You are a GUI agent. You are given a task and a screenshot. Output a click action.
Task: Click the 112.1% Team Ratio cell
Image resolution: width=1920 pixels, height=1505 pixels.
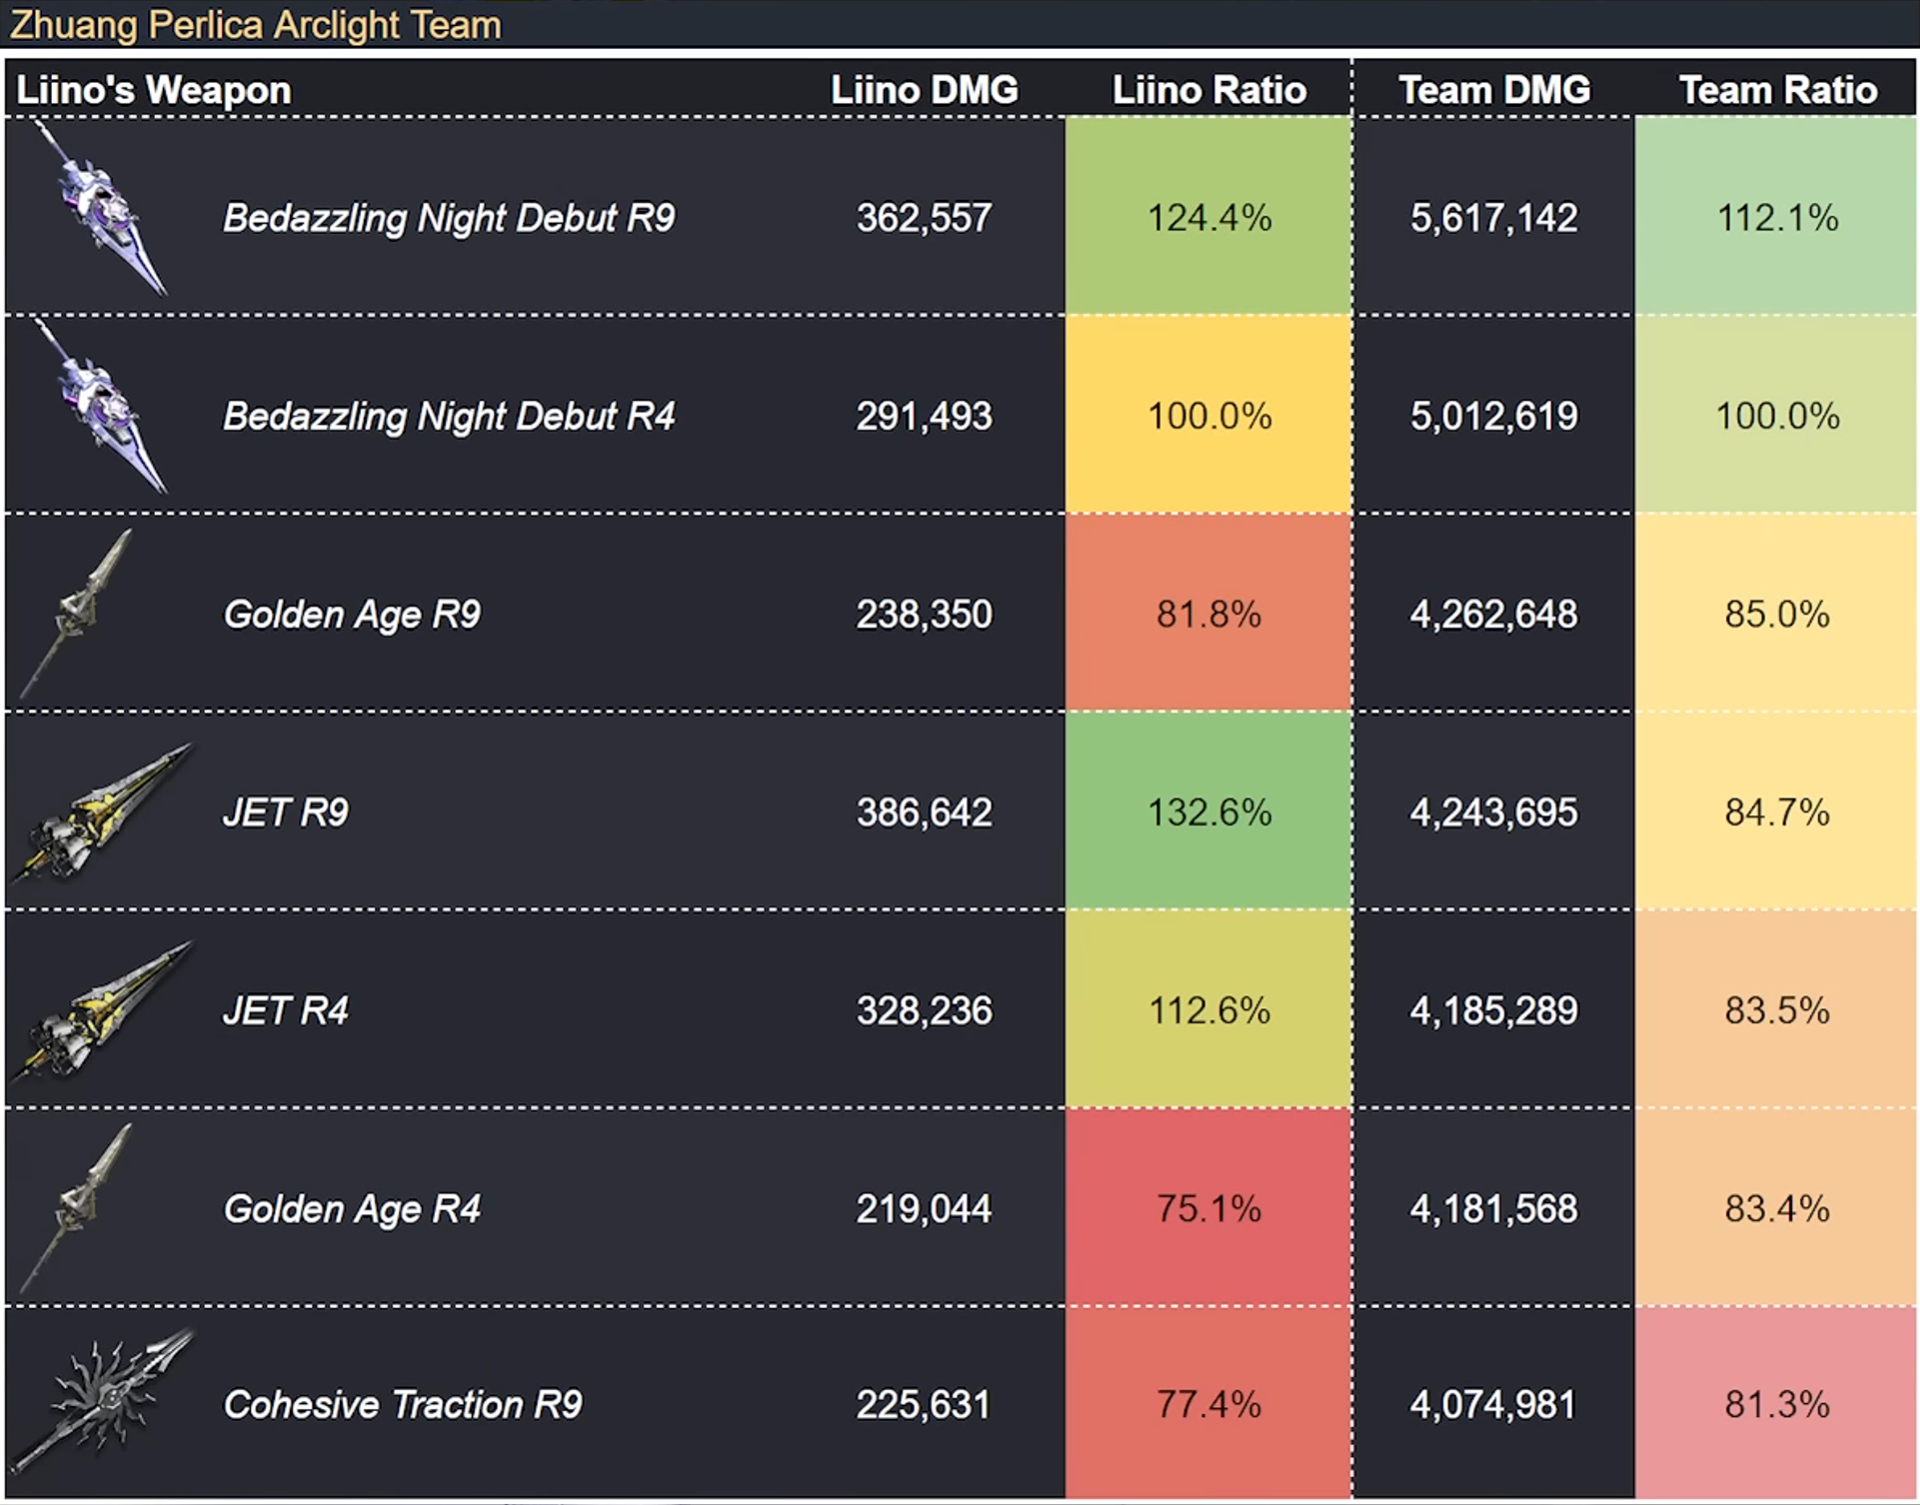click(x=1777, y=217)
